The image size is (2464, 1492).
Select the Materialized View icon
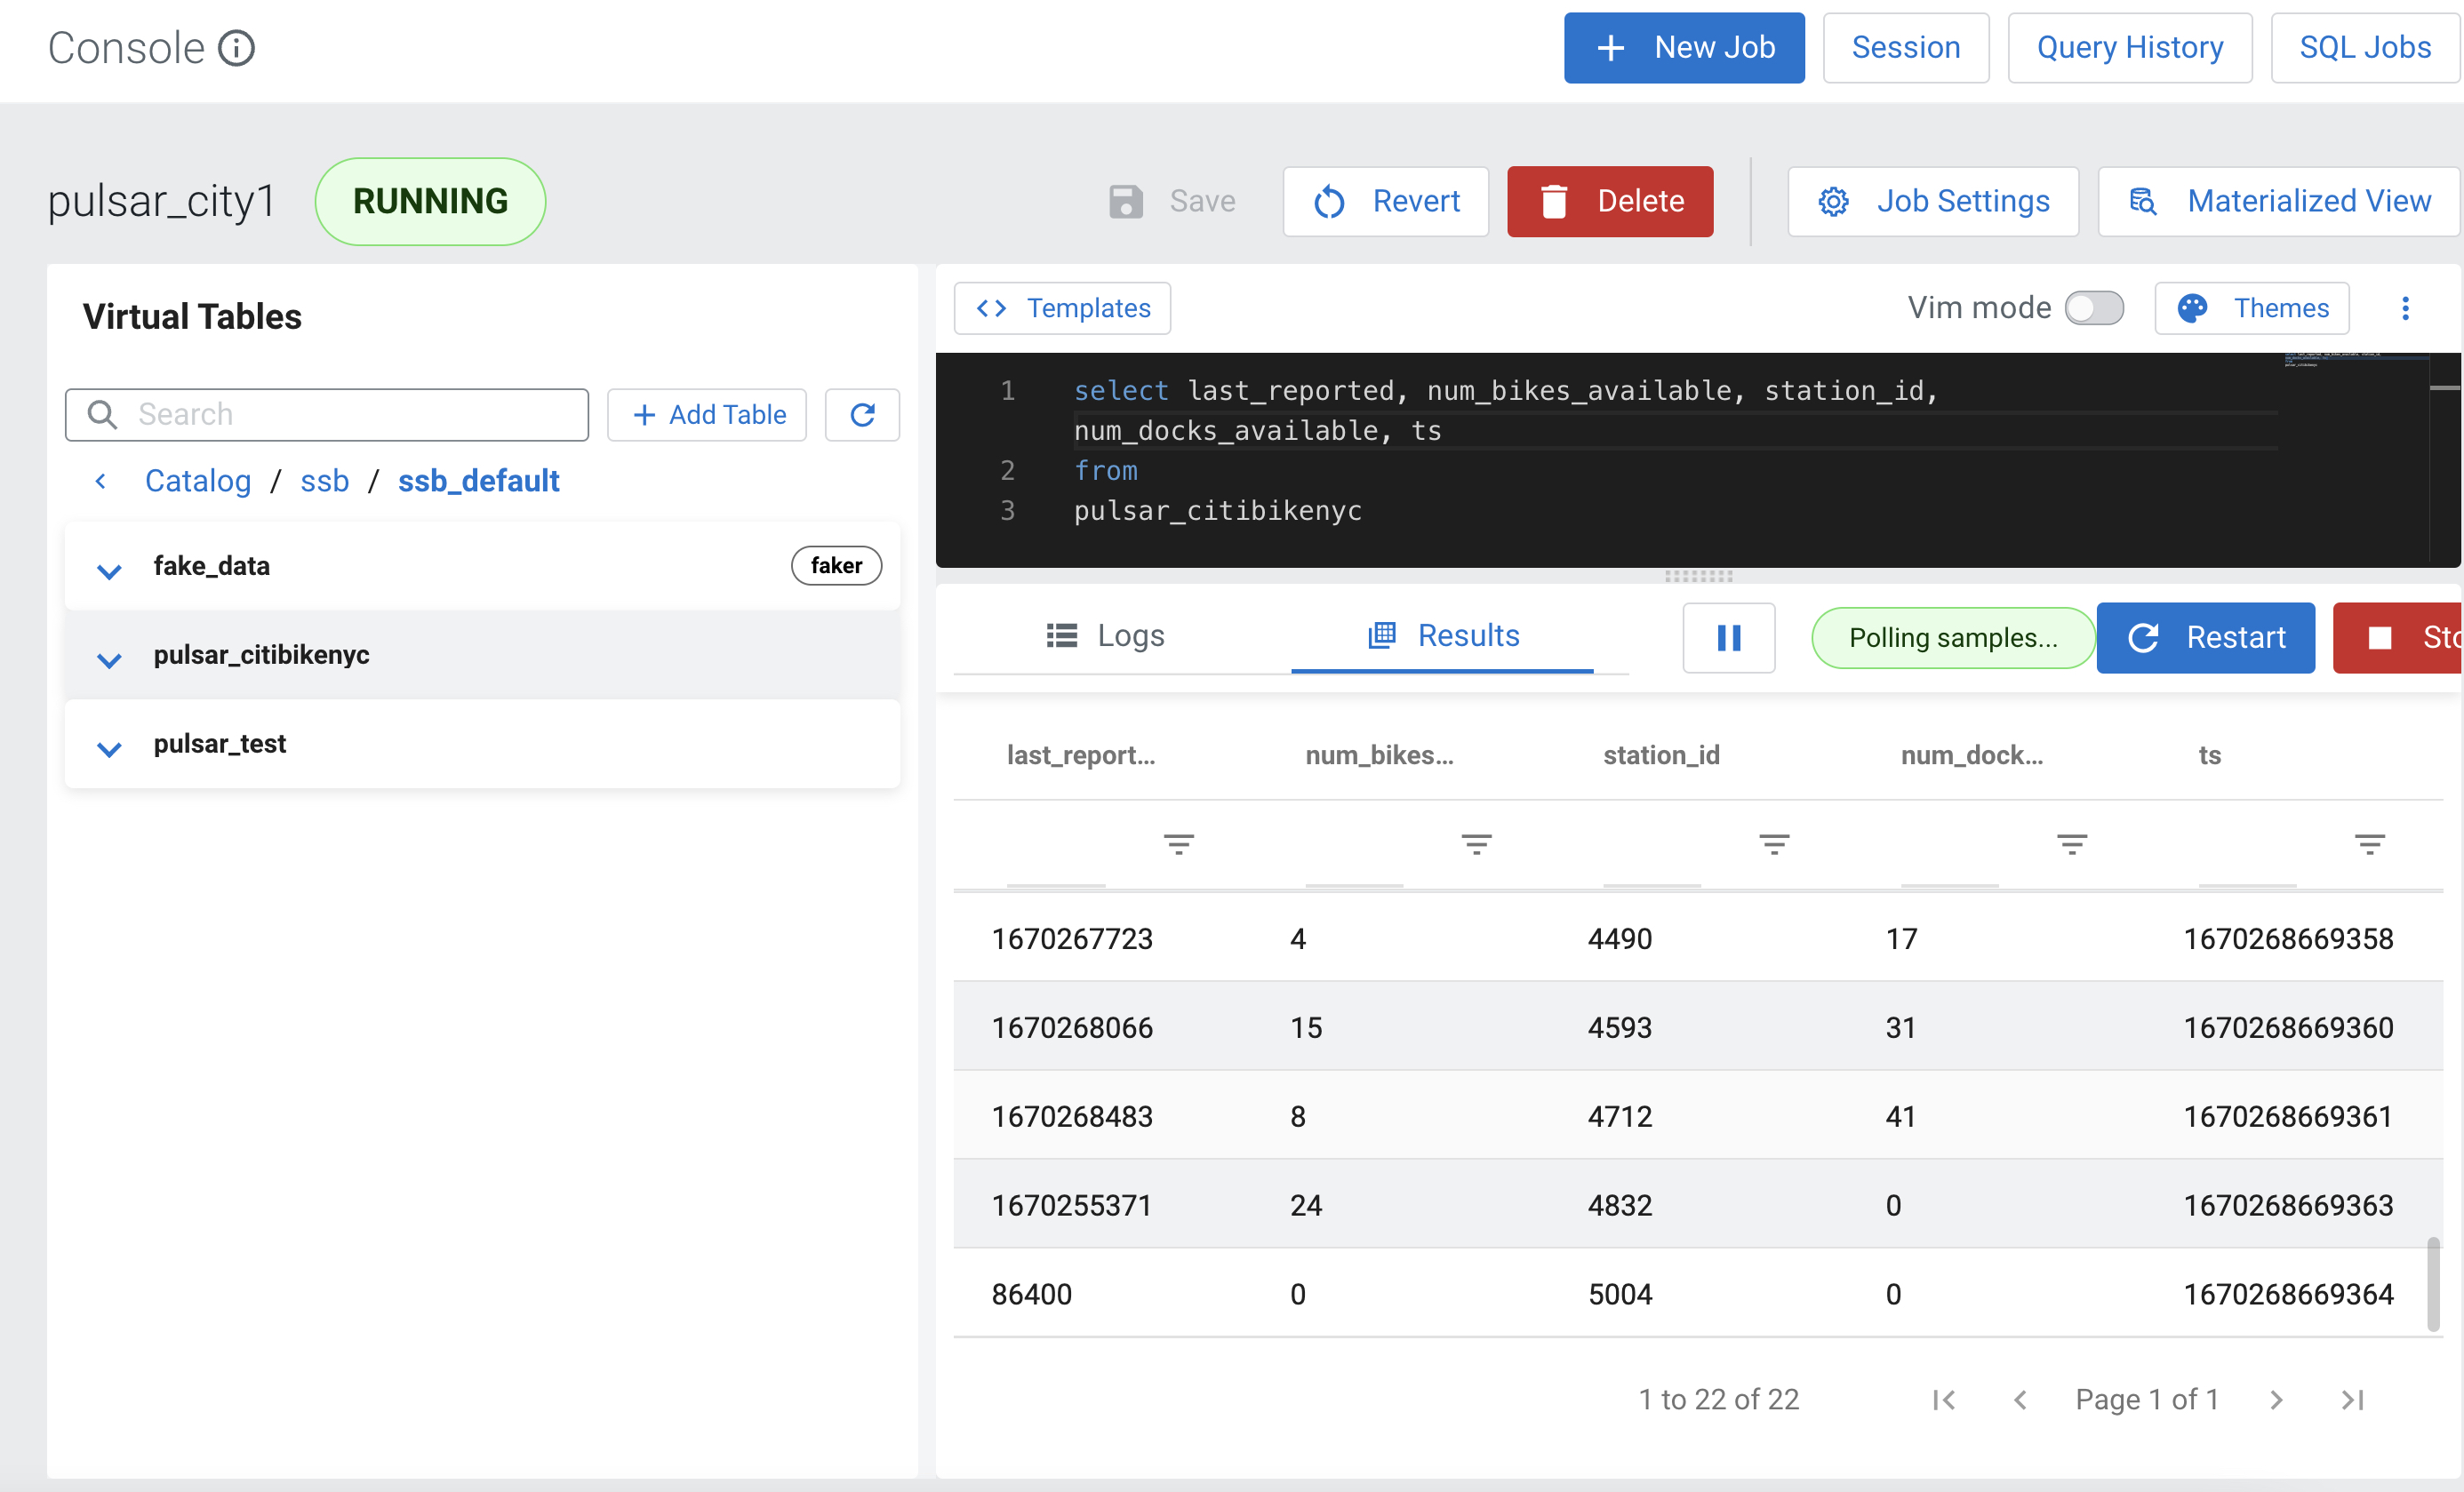(2144, 201)
